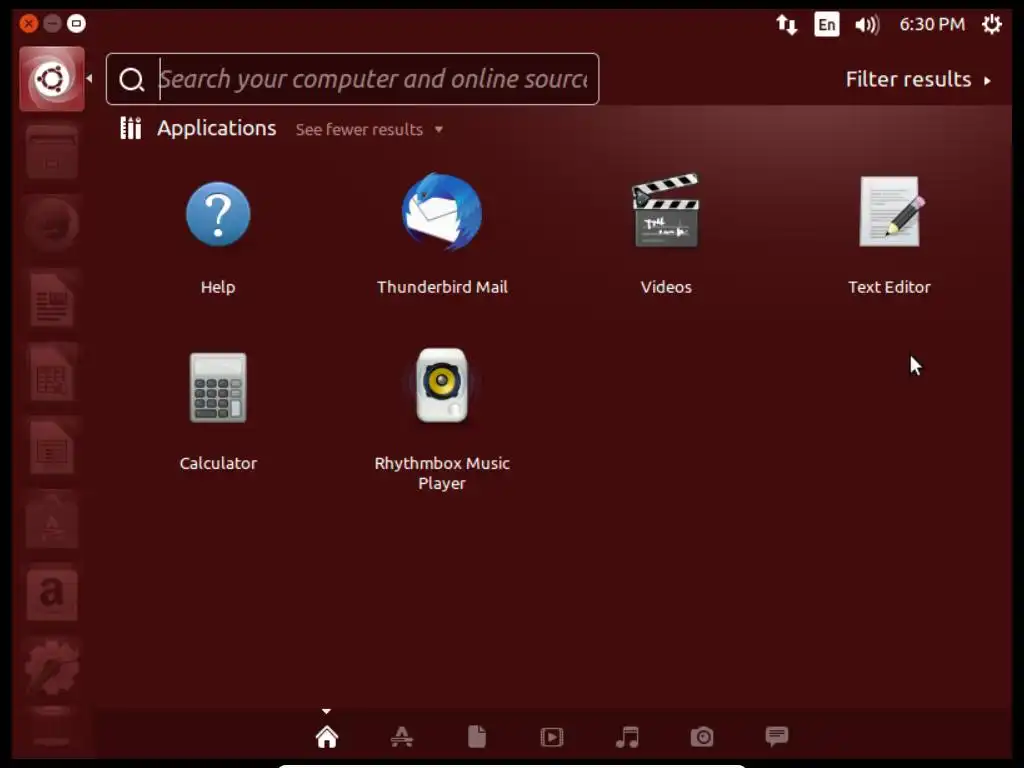Screen dimensions: 1024x768
Task: Open LibreOffice Impress from the launcher
Action: [52, 447]
